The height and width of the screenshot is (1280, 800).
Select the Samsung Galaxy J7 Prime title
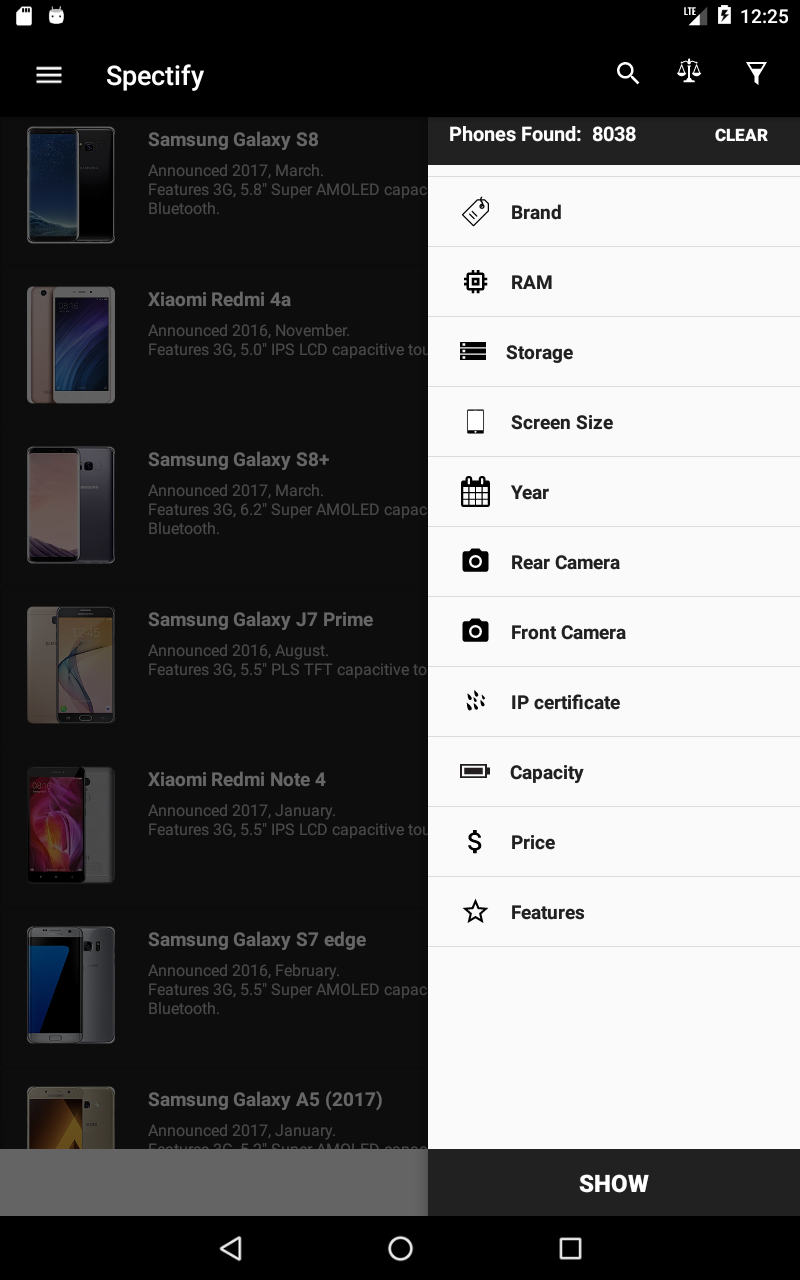(261, 620)
